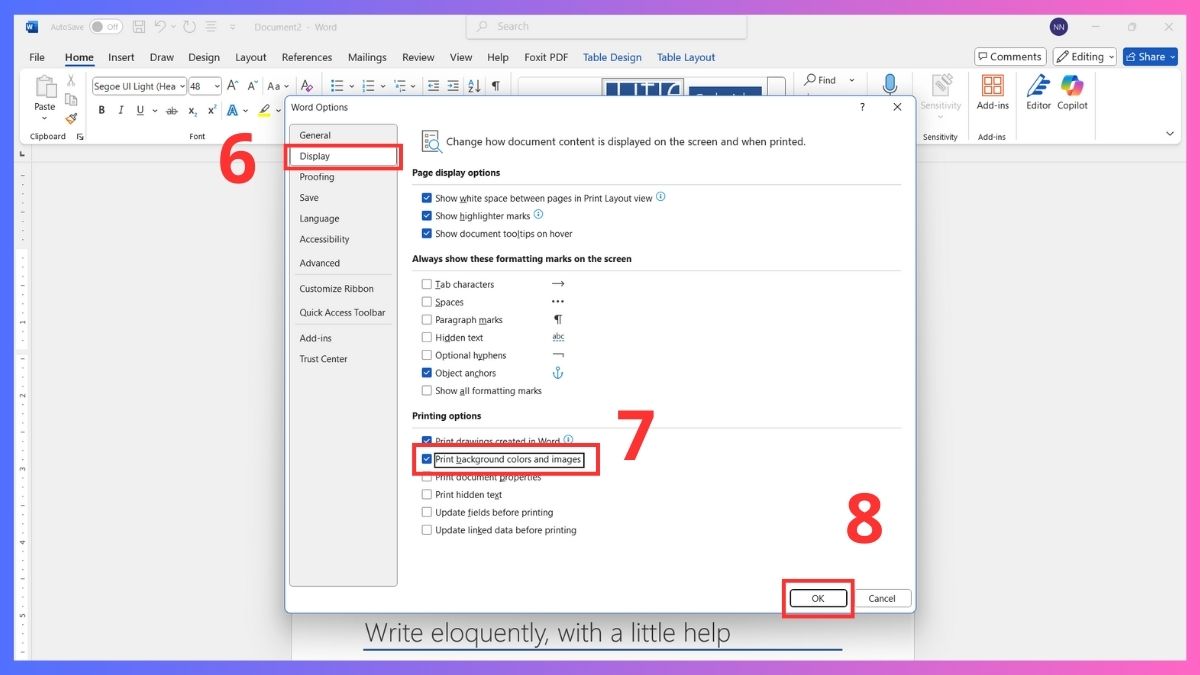Screen dimensions: 1200x675
Task: Expand the Find dropdown arrow
Action: (x=852, y=80)
